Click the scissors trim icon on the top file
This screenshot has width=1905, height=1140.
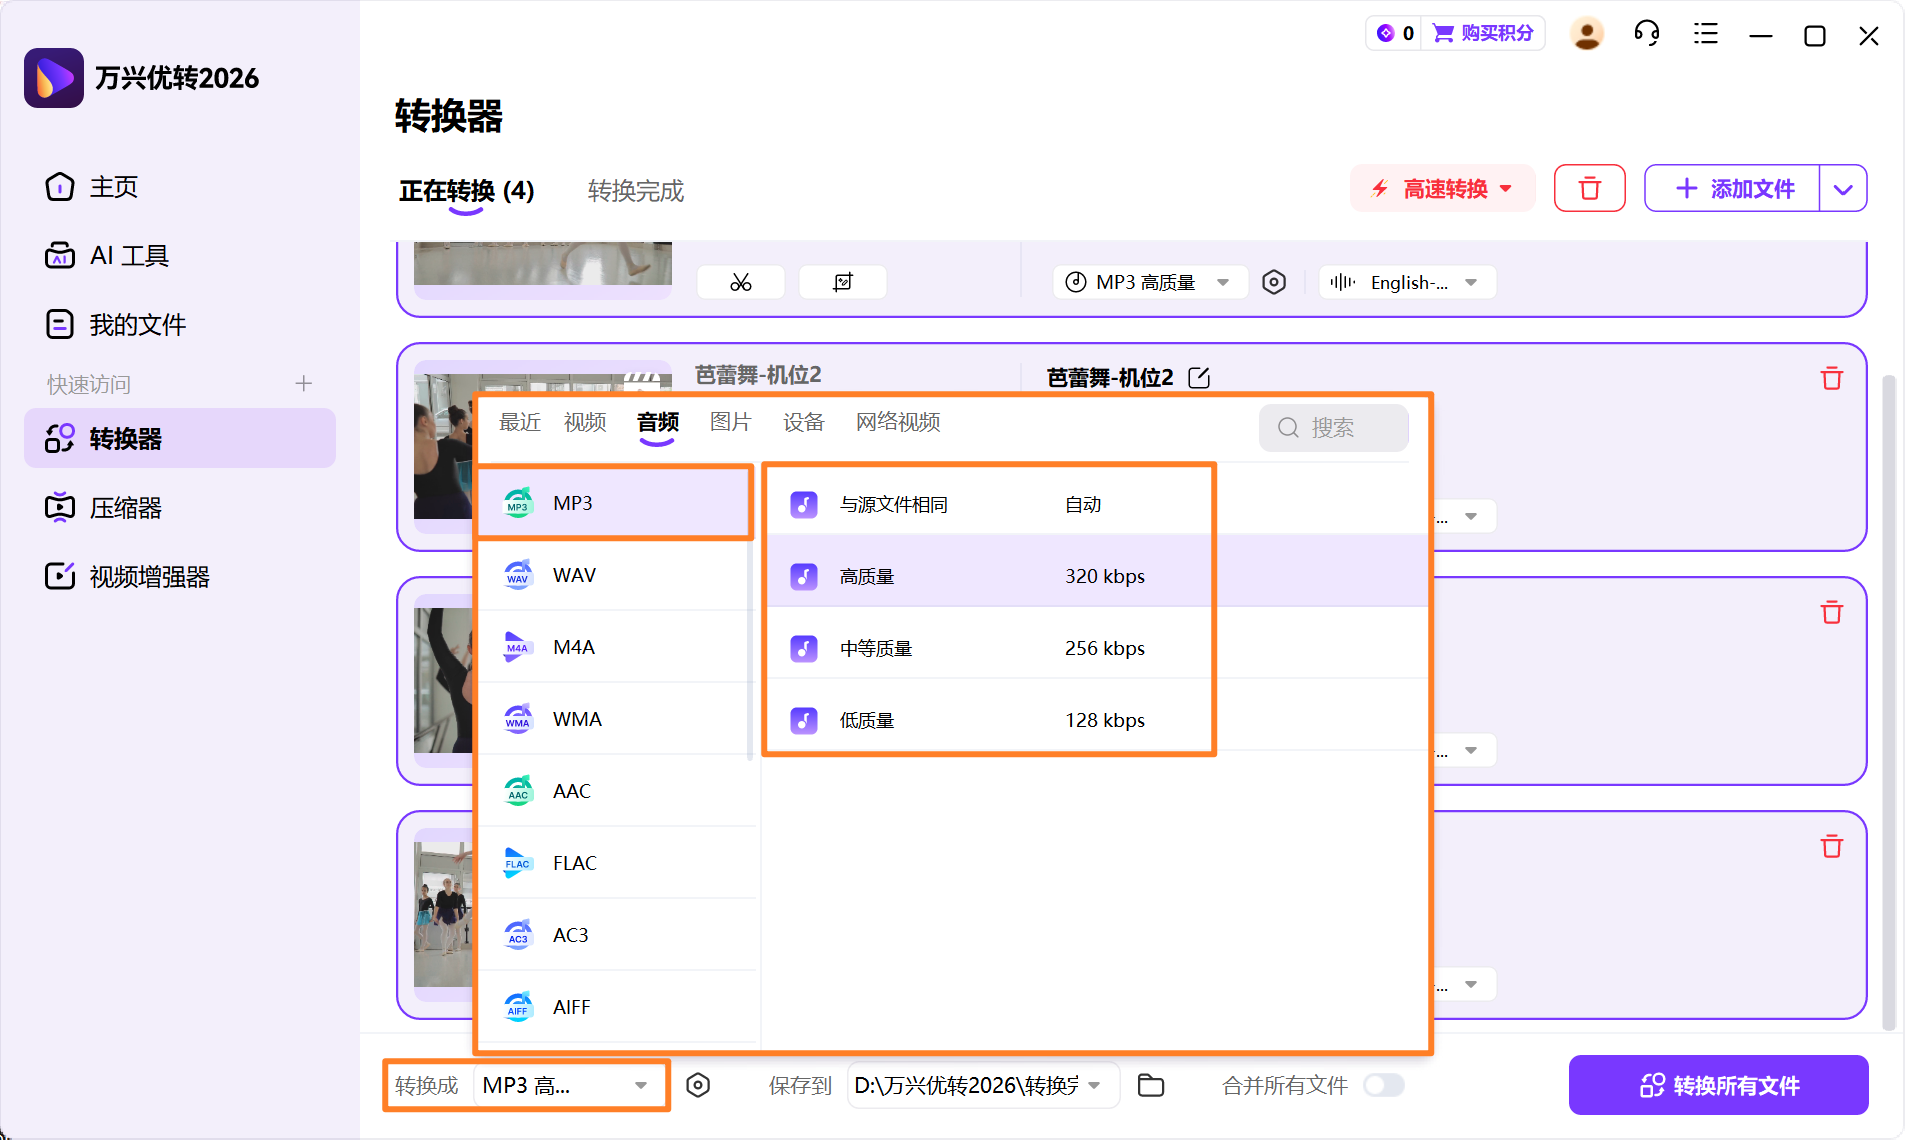point(740,281)
